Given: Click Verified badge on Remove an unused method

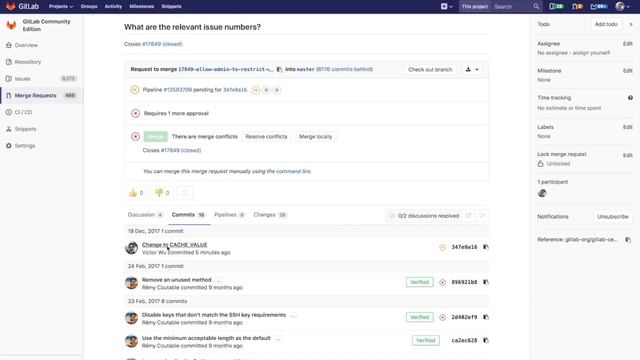Looking at the screenshot, I should 420,282.
